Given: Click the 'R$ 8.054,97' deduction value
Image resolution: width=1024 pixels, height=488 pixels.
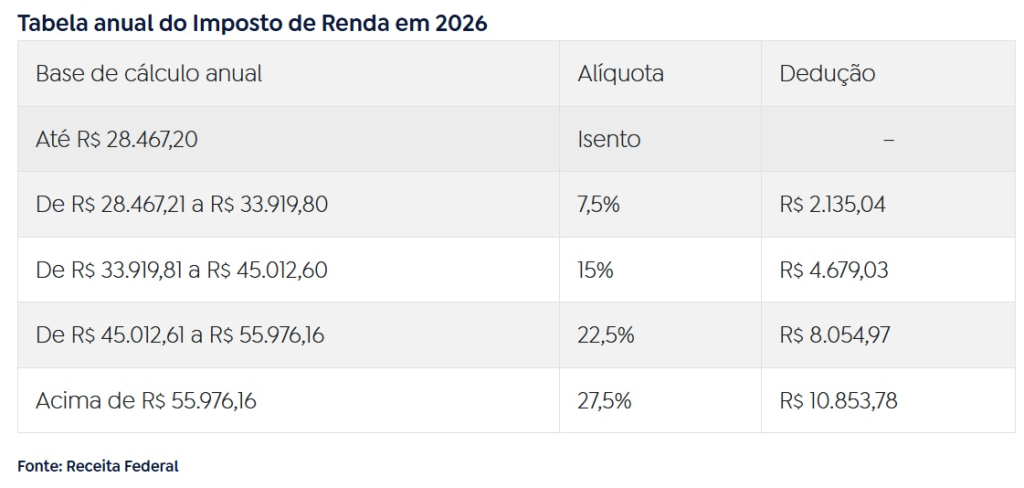Looking at the screenshot, I should pyautogui.click(x=834, y=336).
